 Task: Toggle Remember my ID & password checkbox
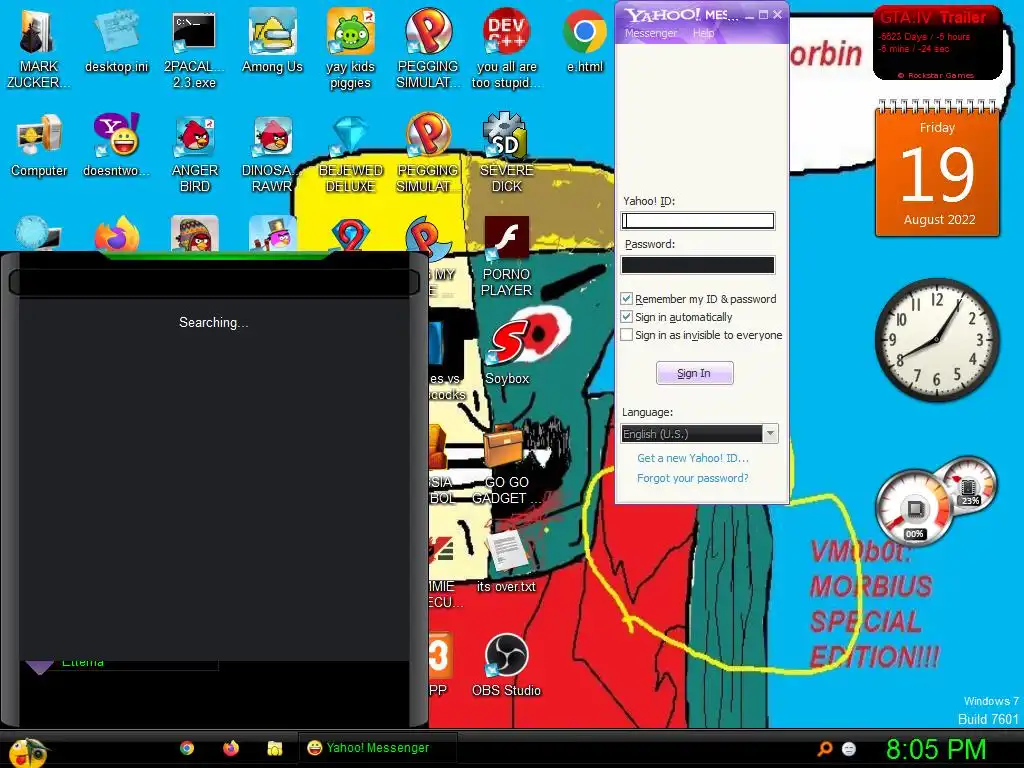[x=626, y=298]
